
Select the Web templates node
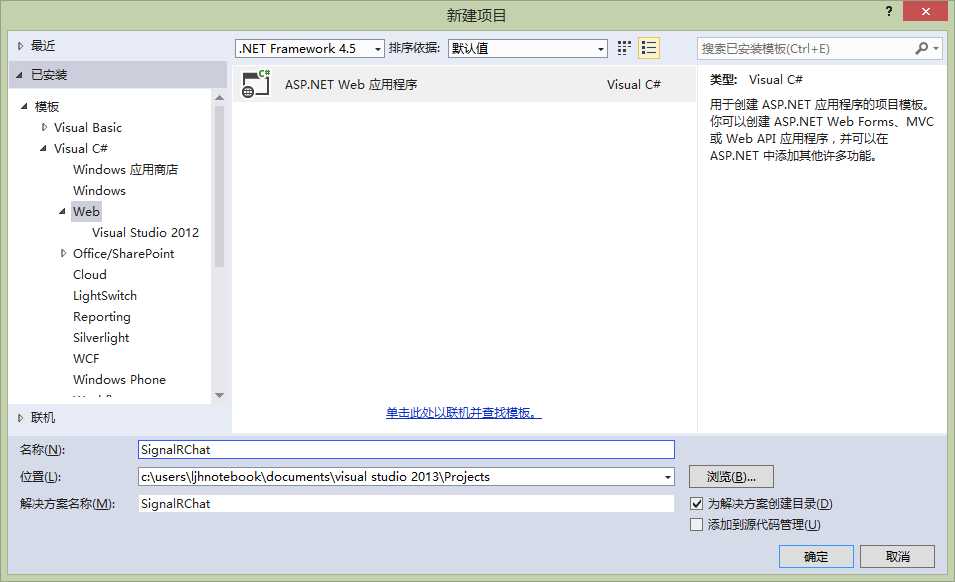(x=86, y=211)
